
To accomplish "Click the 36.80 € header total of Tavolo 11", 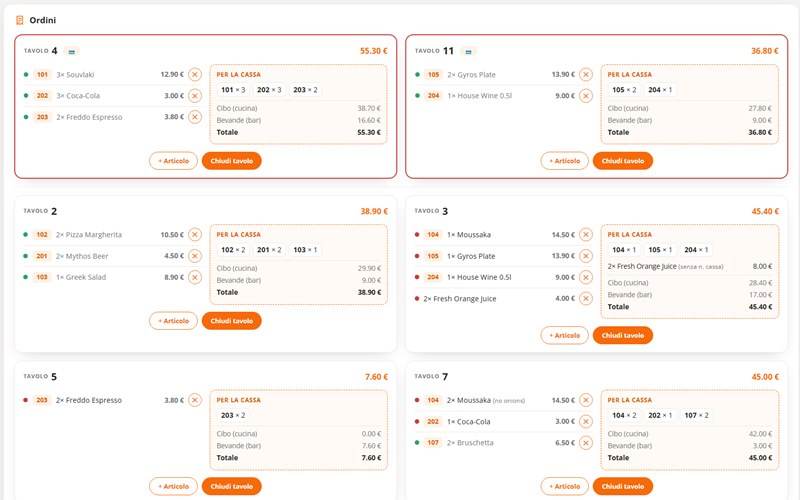I will click(765, 51).
